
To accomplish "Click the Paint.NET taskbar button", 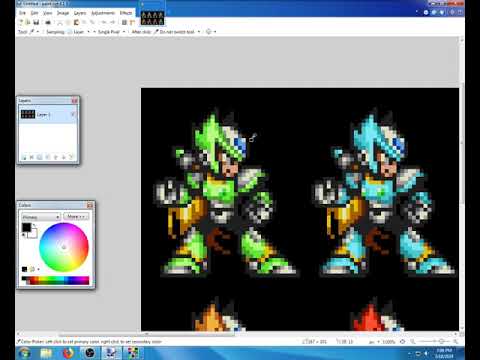I will click(x=111, y=353).
